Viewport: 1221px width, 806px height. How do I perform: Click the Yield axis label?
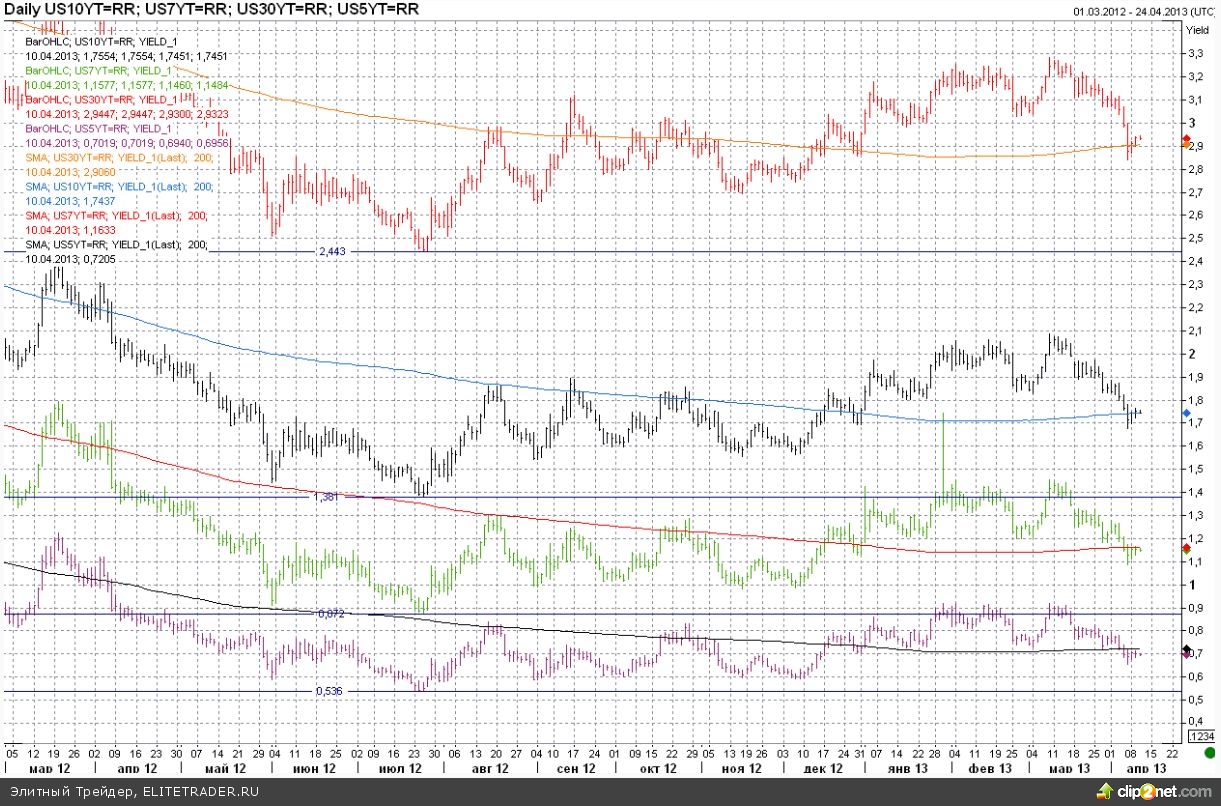click(x=1197, y=30)
